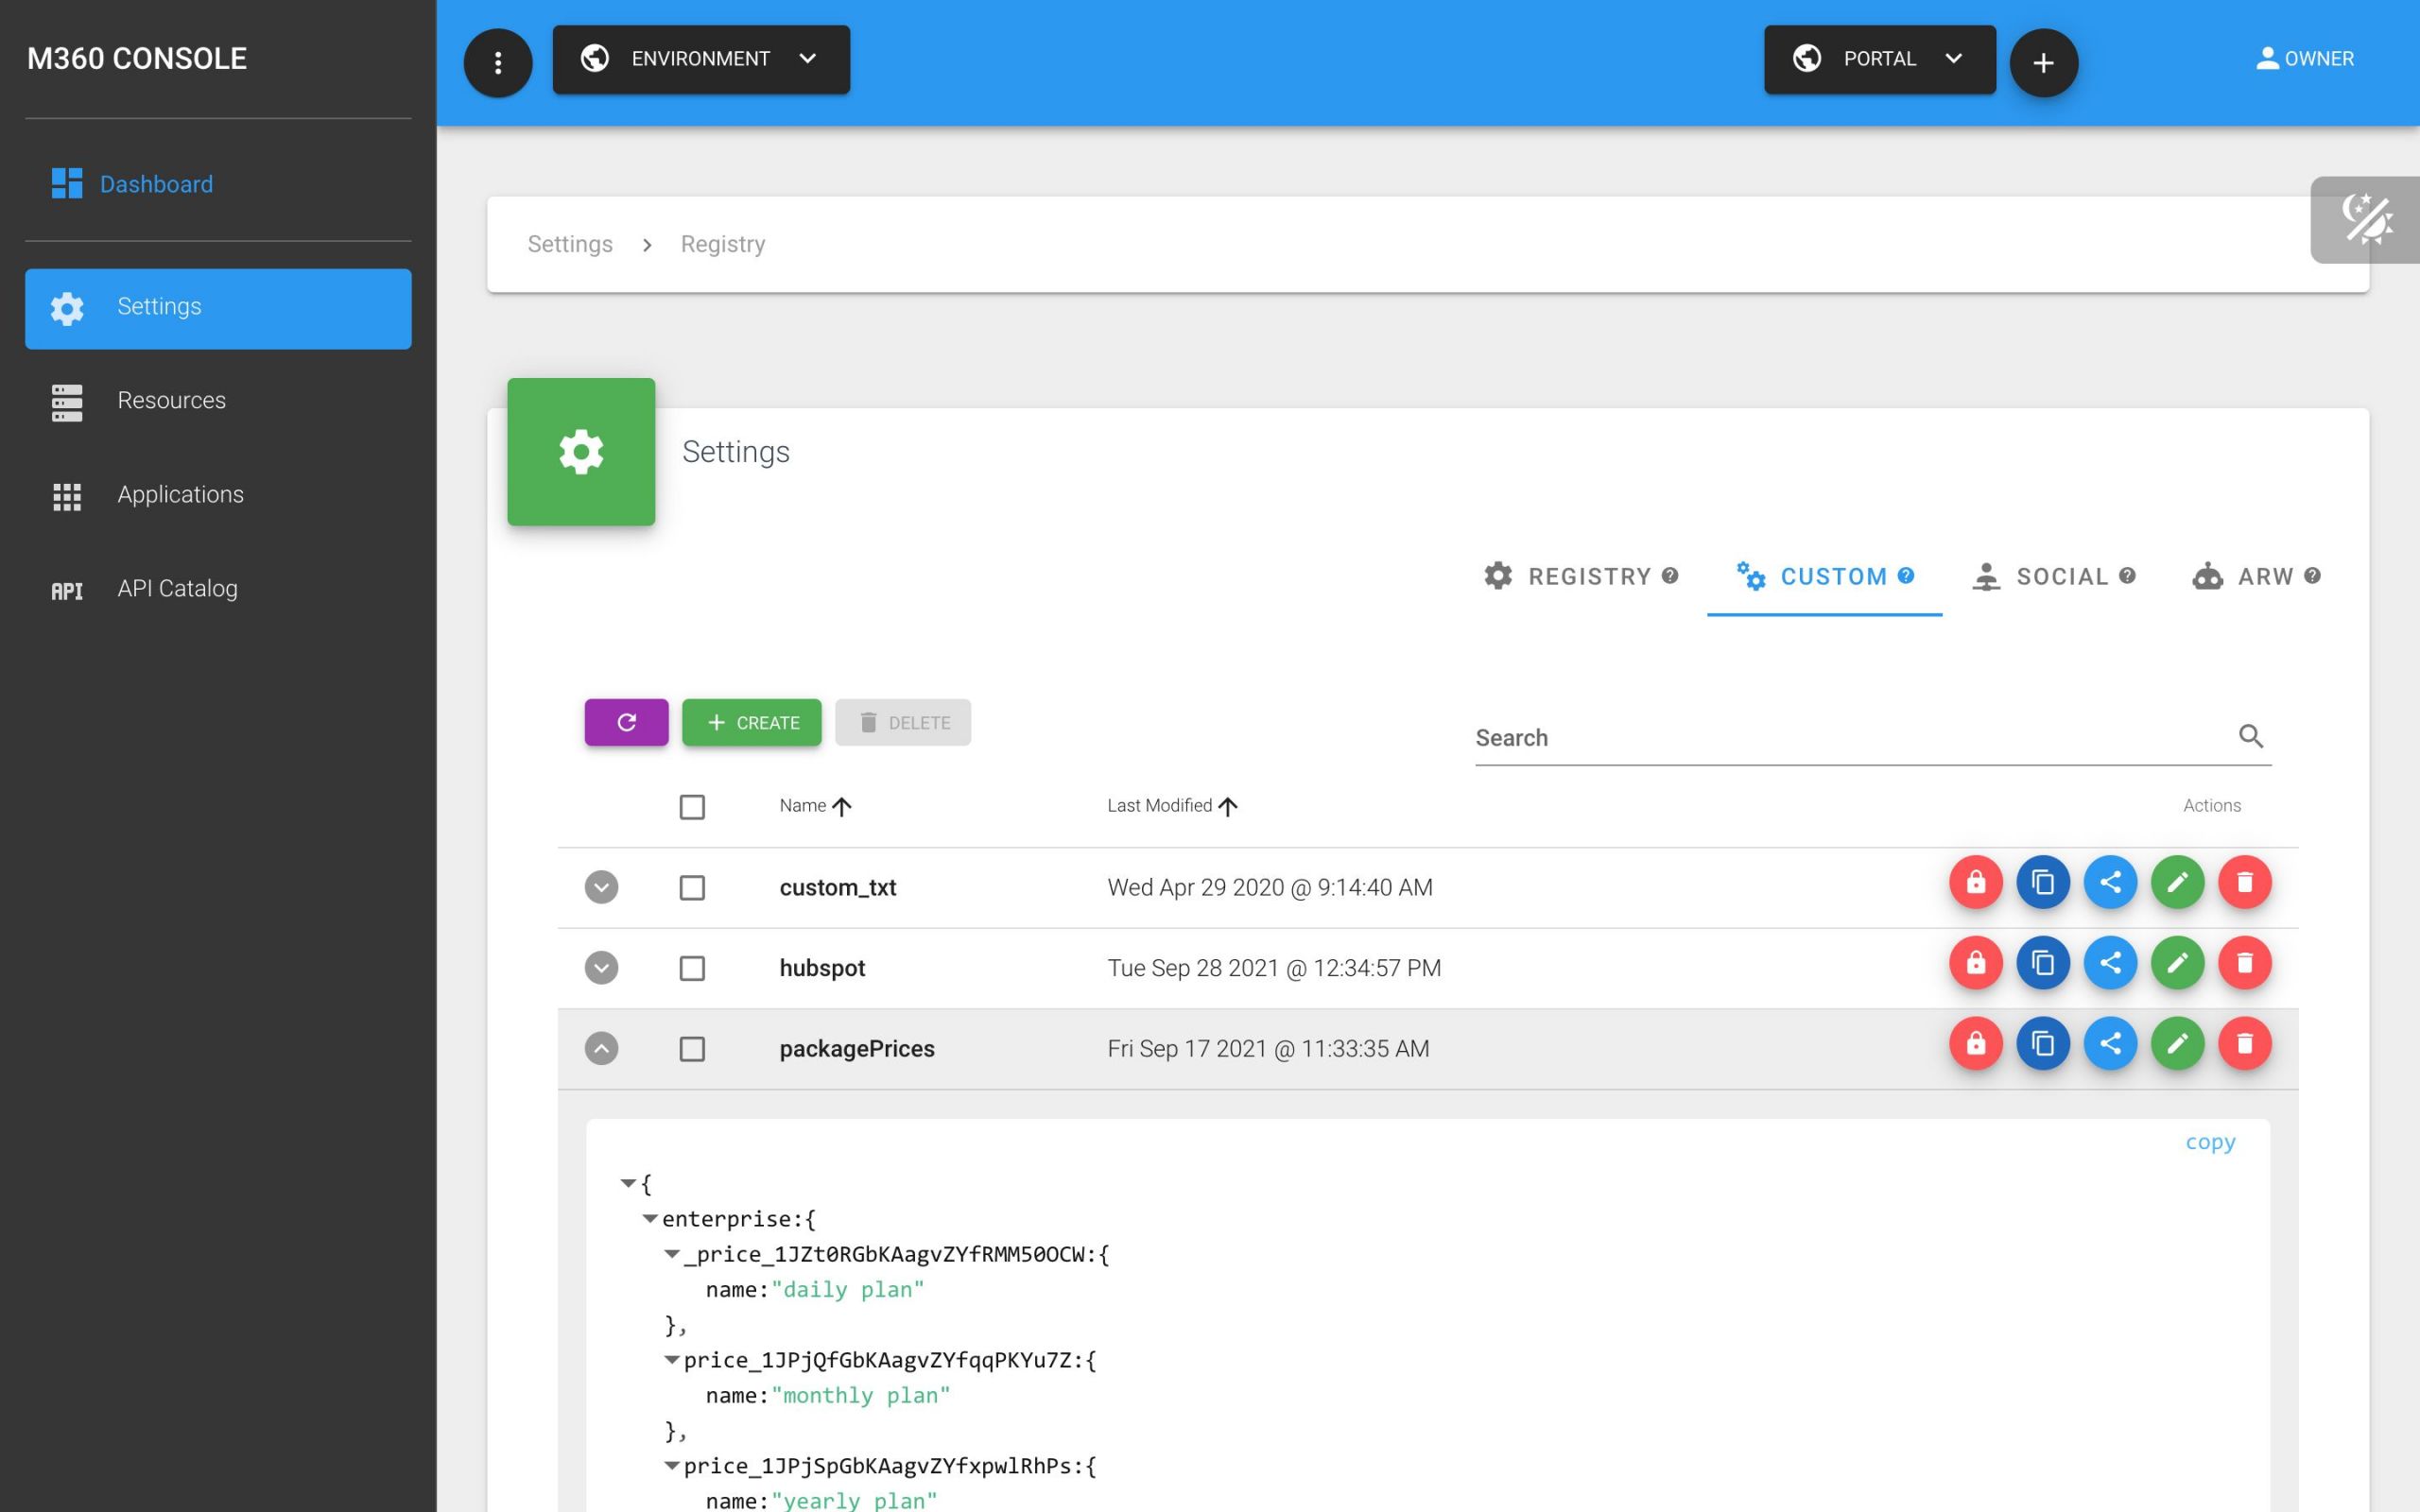Switch to the REGISTRY tab
The height and width of the screenshot is (1512, 2420).
pos(1580,577)
